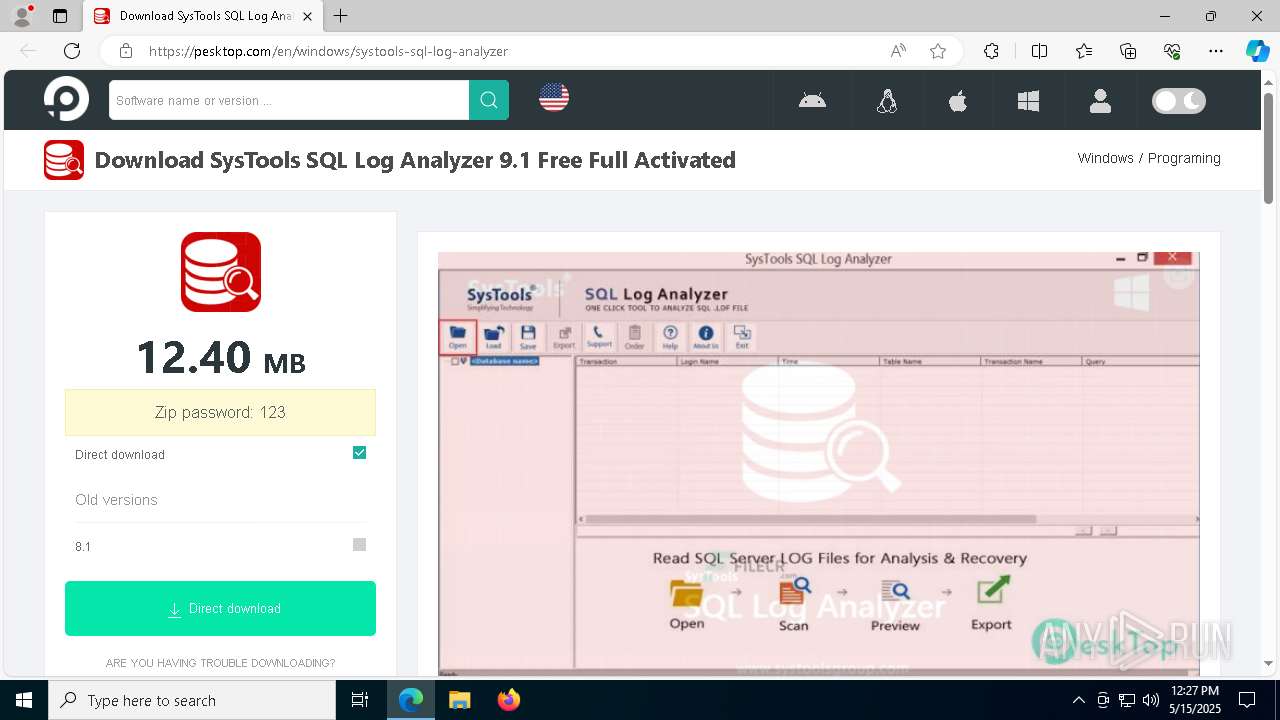Open the network tray icon
1280x720 pixels.
1127,700
